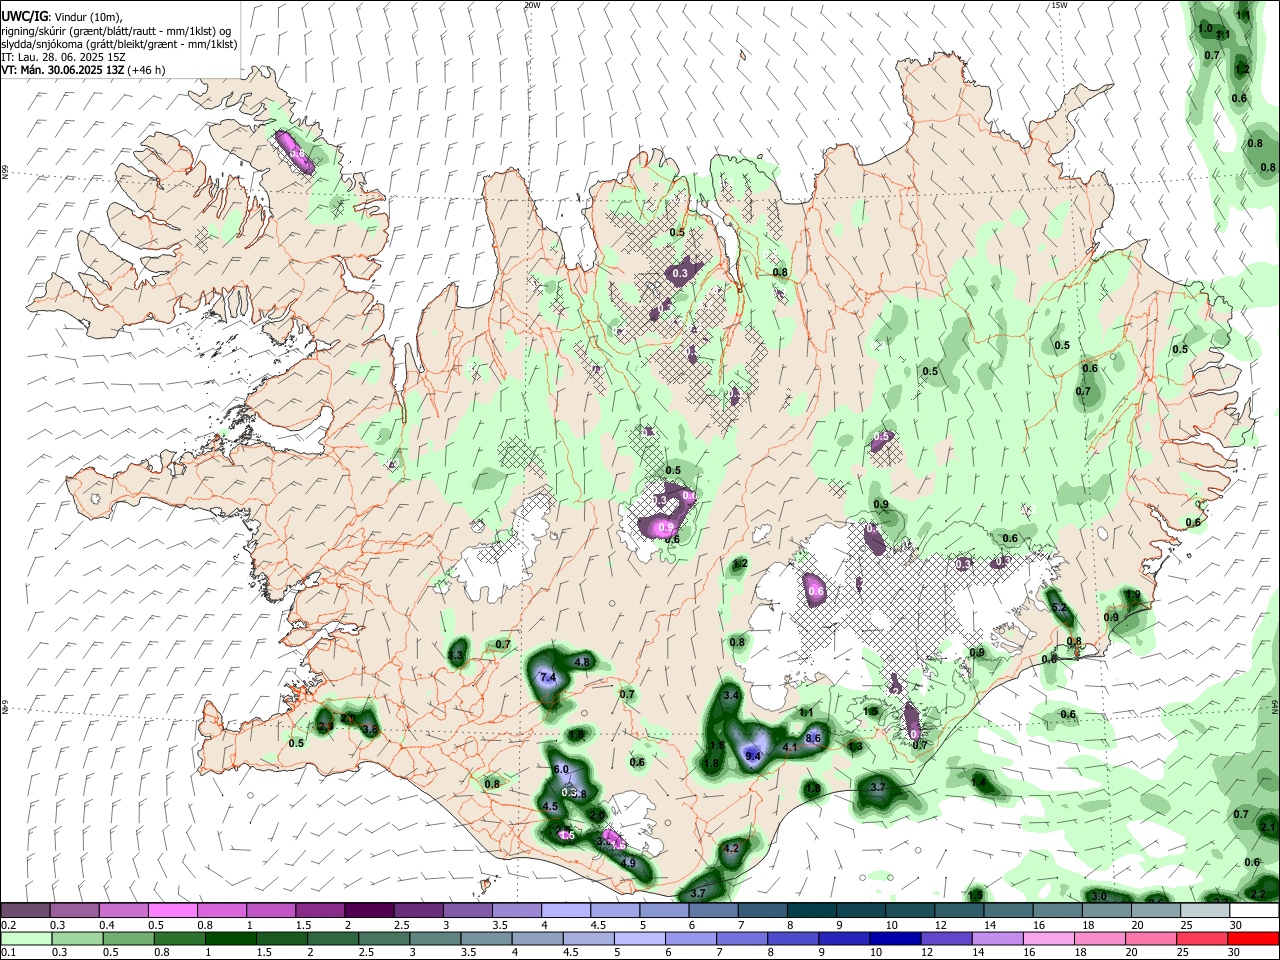This screenshot has width=1280, height=960.
Task: Click the "20W" longitude label
Action: pyautogui.click(x=532, y=5)
